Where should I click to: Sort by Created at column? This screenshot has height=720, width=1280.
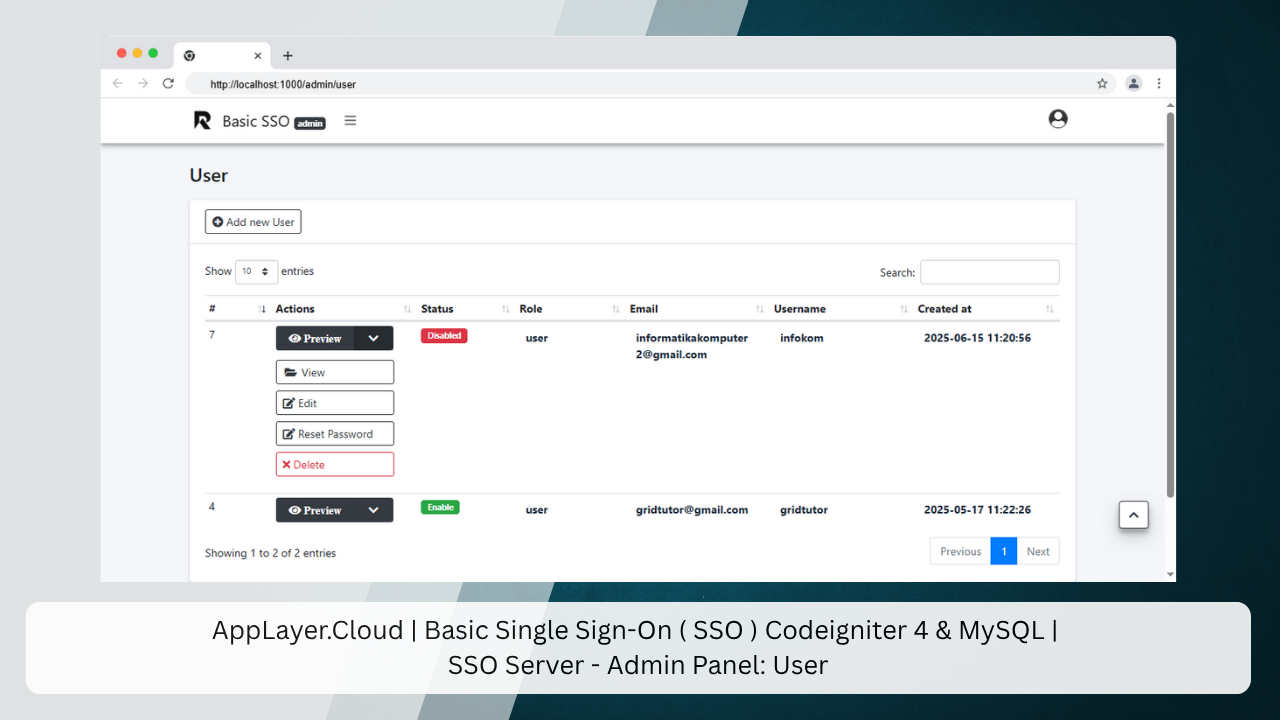tap(986, 309)
